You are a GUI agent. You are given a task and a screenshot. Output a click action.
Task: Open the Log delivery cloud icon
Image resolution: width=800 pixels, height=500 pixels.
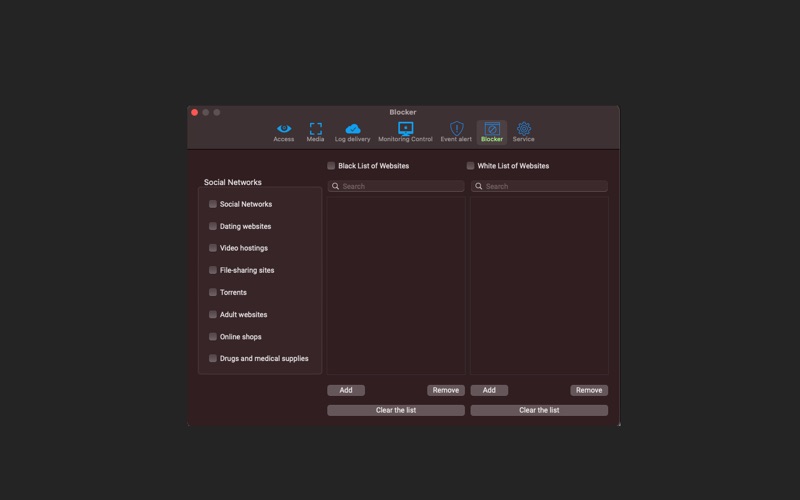[353, 129]
